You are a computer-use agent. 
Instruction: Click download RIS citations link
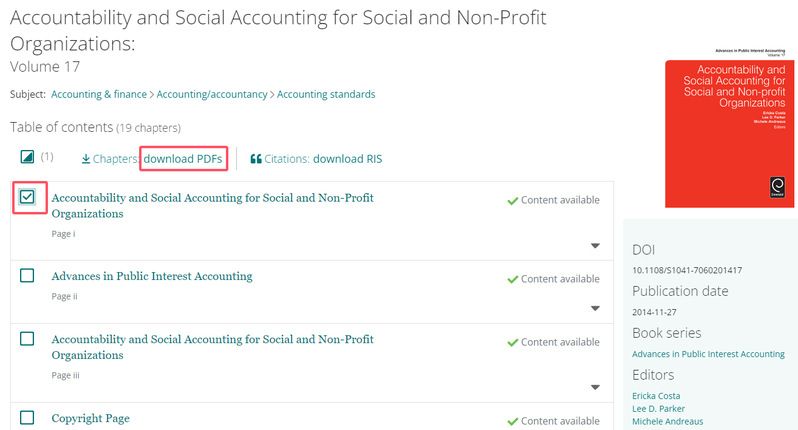(347, 159)
